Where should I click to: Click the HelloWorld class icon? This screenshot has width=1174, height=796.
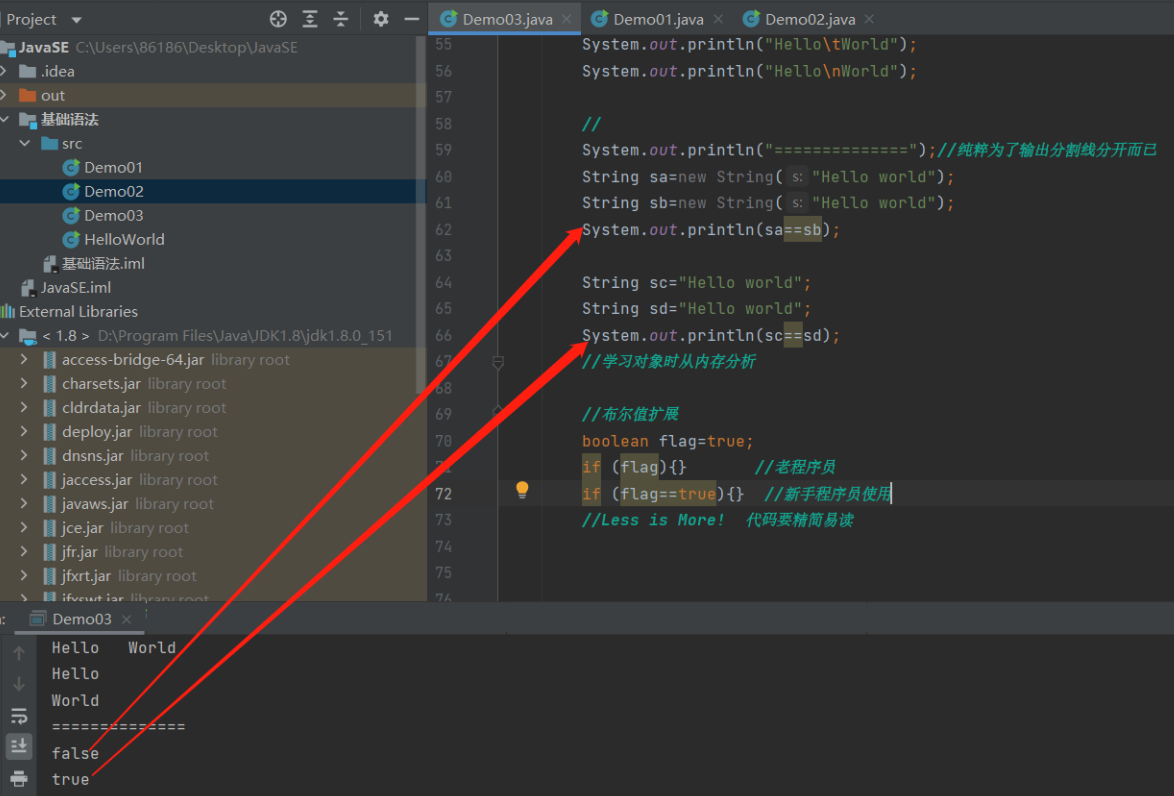[71, 239]
